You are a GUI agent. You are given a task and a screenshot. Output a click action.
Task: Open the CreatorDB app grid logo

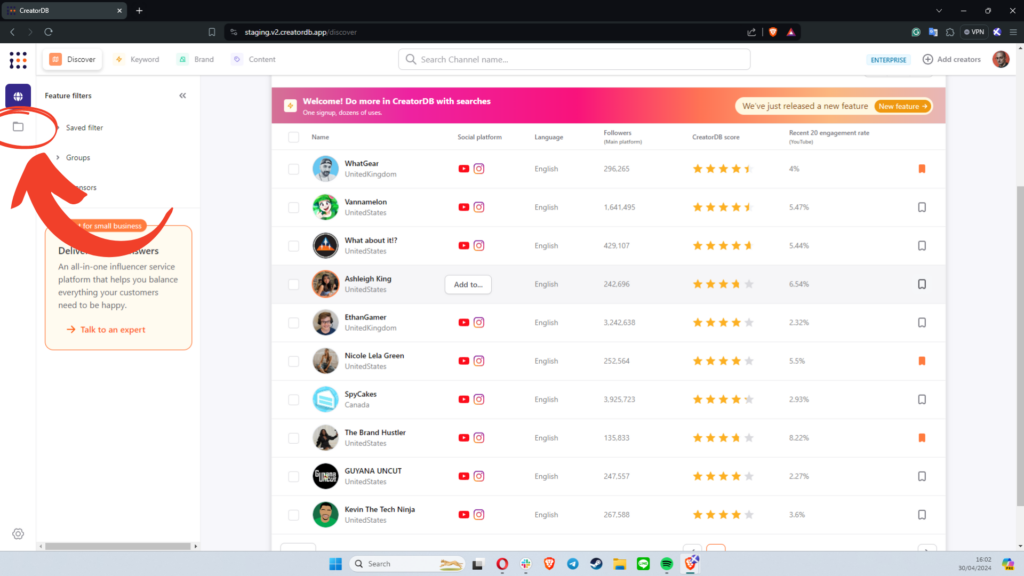click(18, 60)
